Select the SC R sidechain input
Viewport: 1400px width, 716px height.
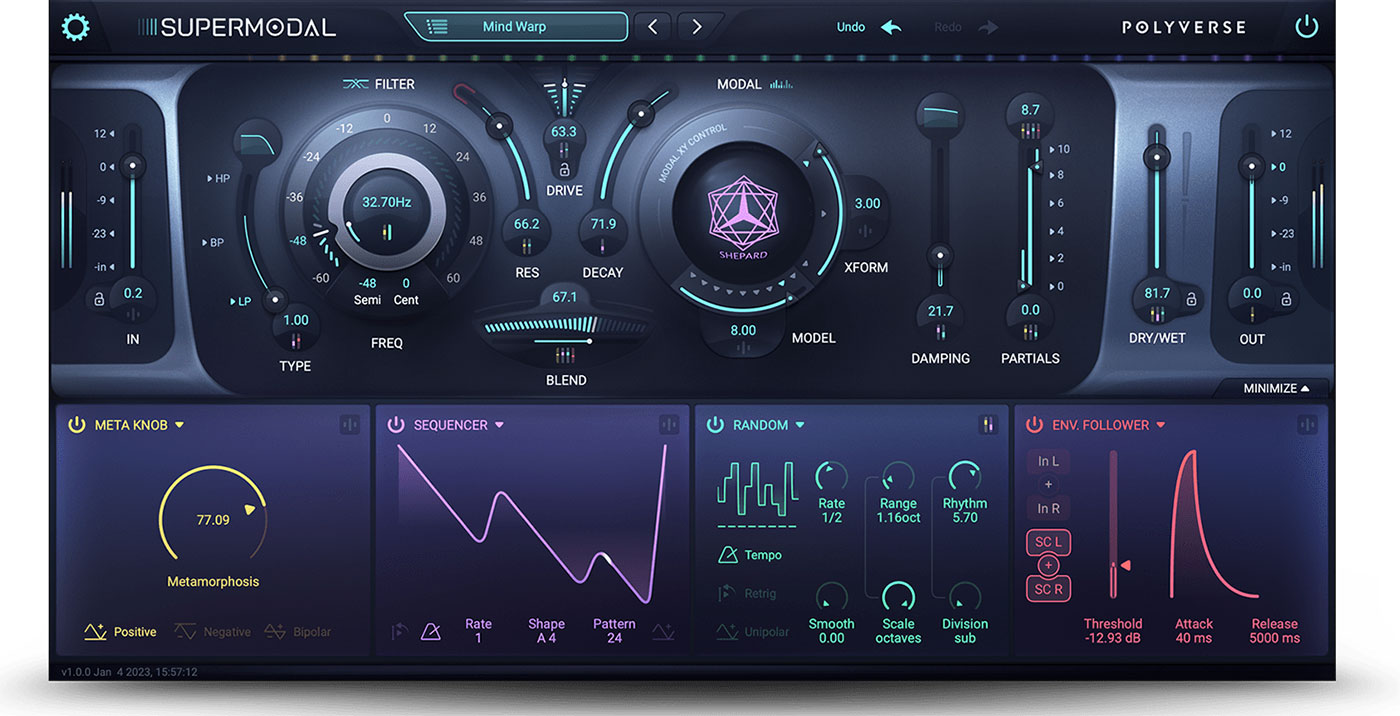click(1048, 589)
